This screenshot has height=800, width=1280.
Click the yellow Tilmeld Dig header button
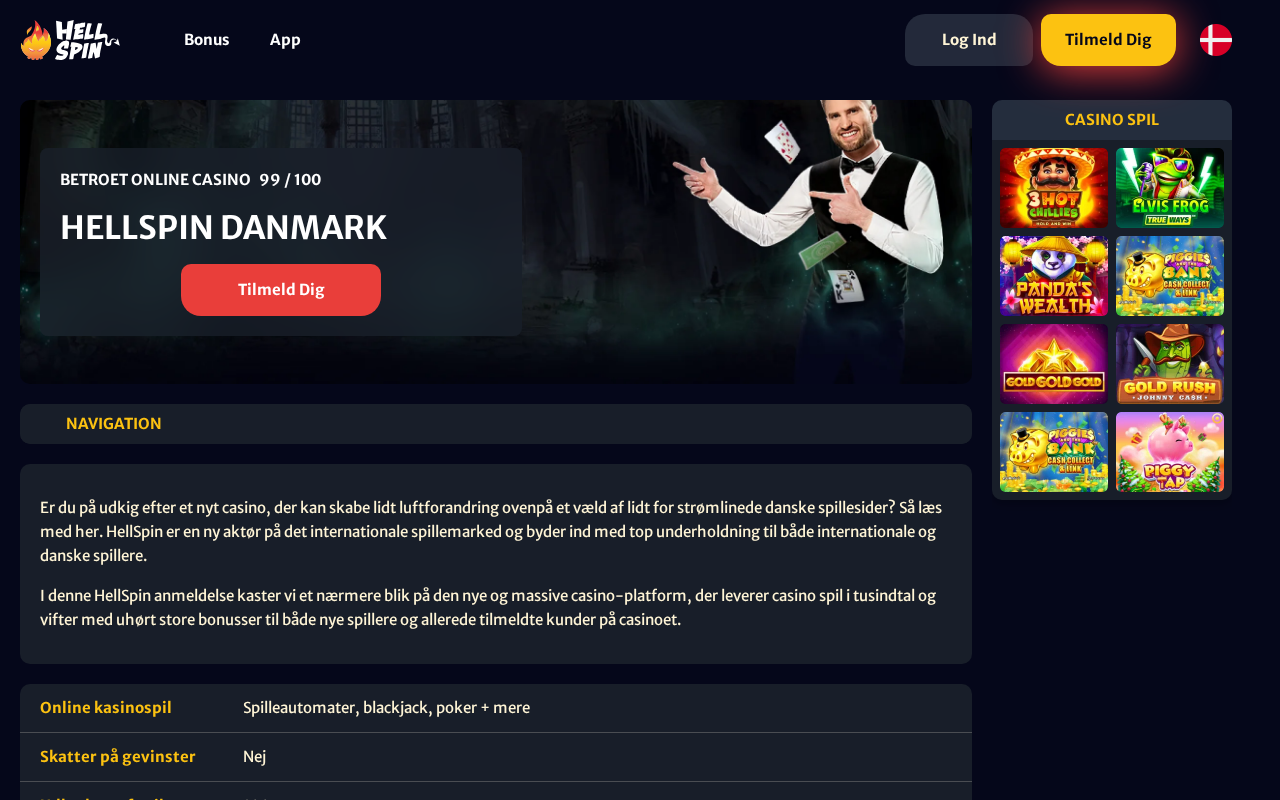point(1108,40)
